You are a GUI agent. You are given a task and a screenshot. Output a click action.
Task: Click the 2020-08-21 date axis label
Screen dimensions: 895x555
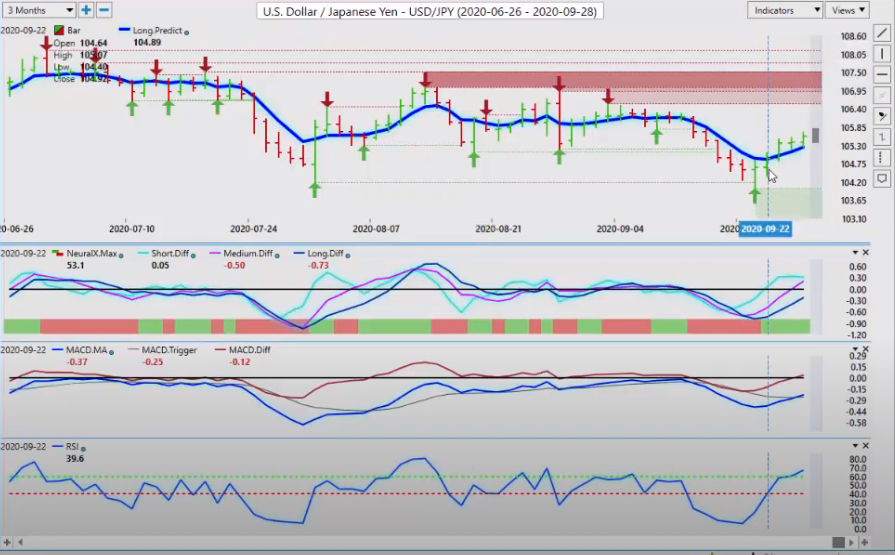pyautogui.click(x=498, y=229)
